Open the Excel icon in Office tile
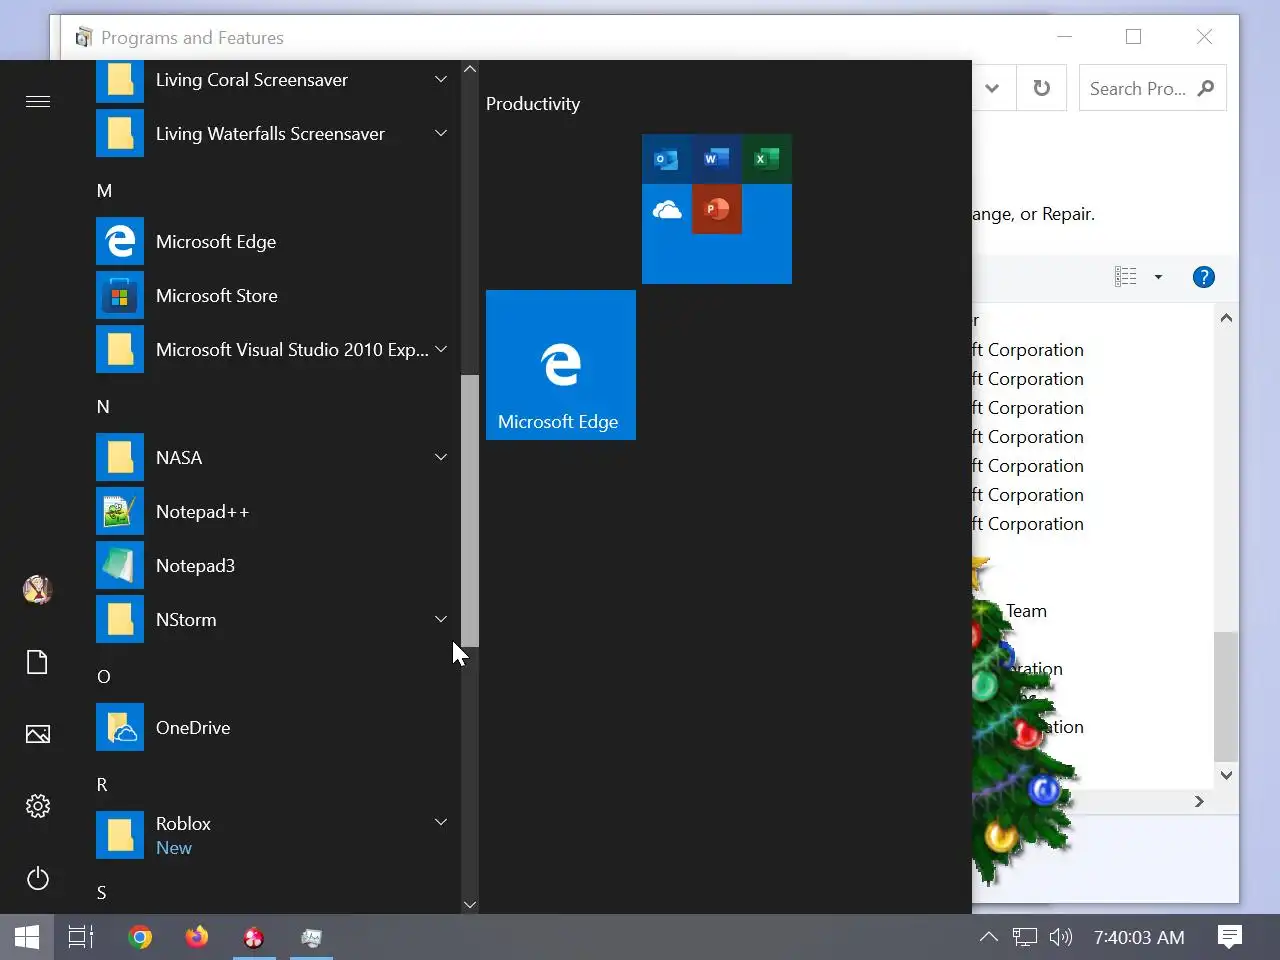 (x=766, y=159)
